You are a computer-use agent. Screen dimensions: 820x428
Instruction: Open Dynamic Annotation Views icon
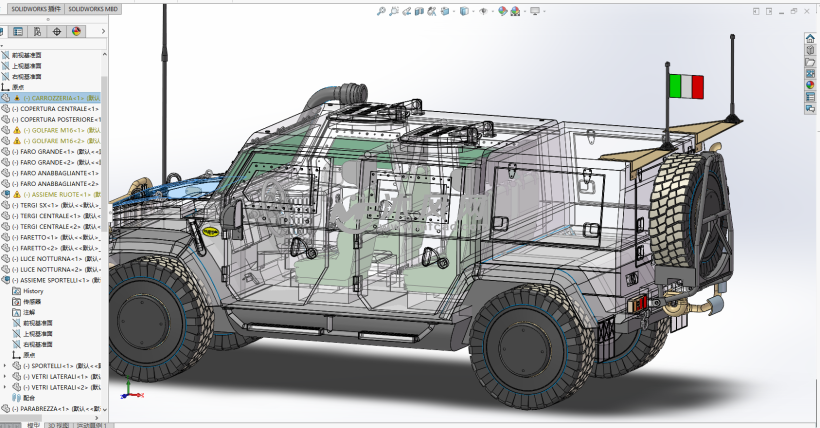coord(431,11)
